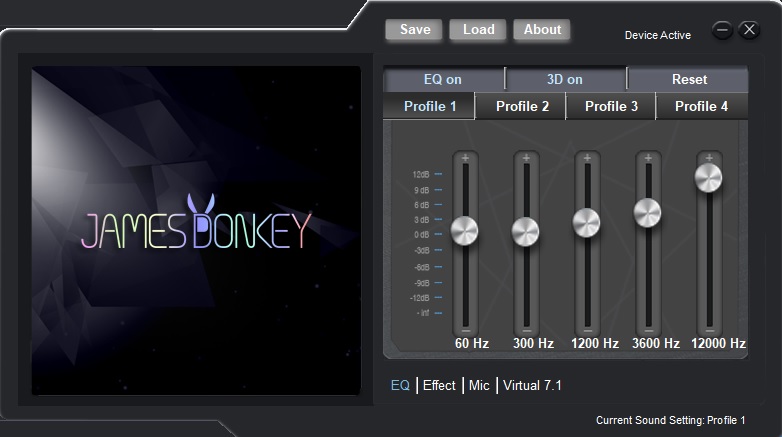Click the 12000 Hz slider knob

coord(708,178)
